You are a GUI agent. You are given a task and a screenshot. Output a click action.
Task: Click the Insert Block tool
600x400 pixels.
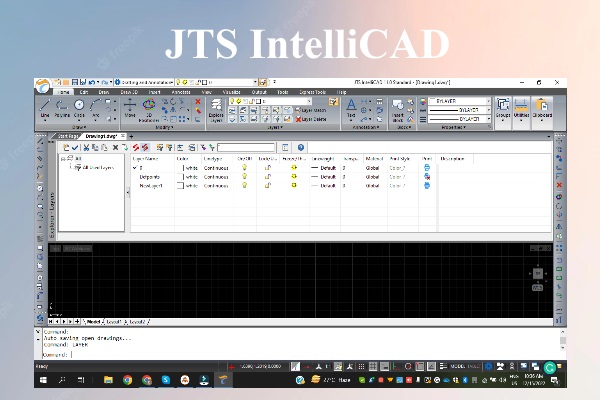click(x=398, y=110)
